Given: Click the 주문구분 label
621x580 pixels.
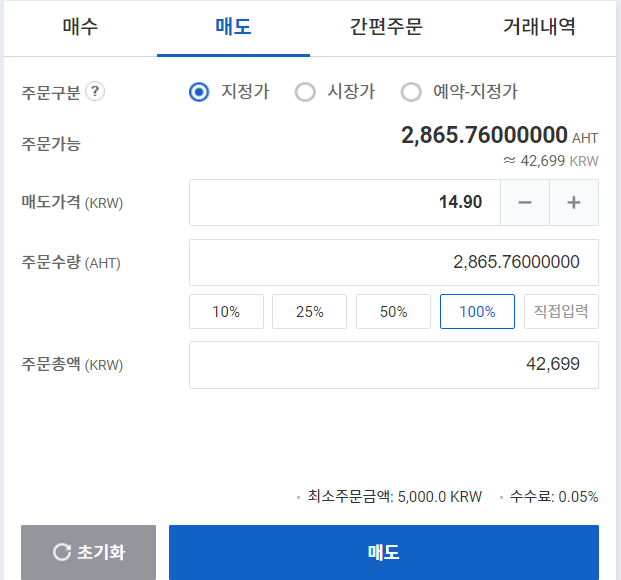Looking at the screenshot, I should [x=51, y=93].
